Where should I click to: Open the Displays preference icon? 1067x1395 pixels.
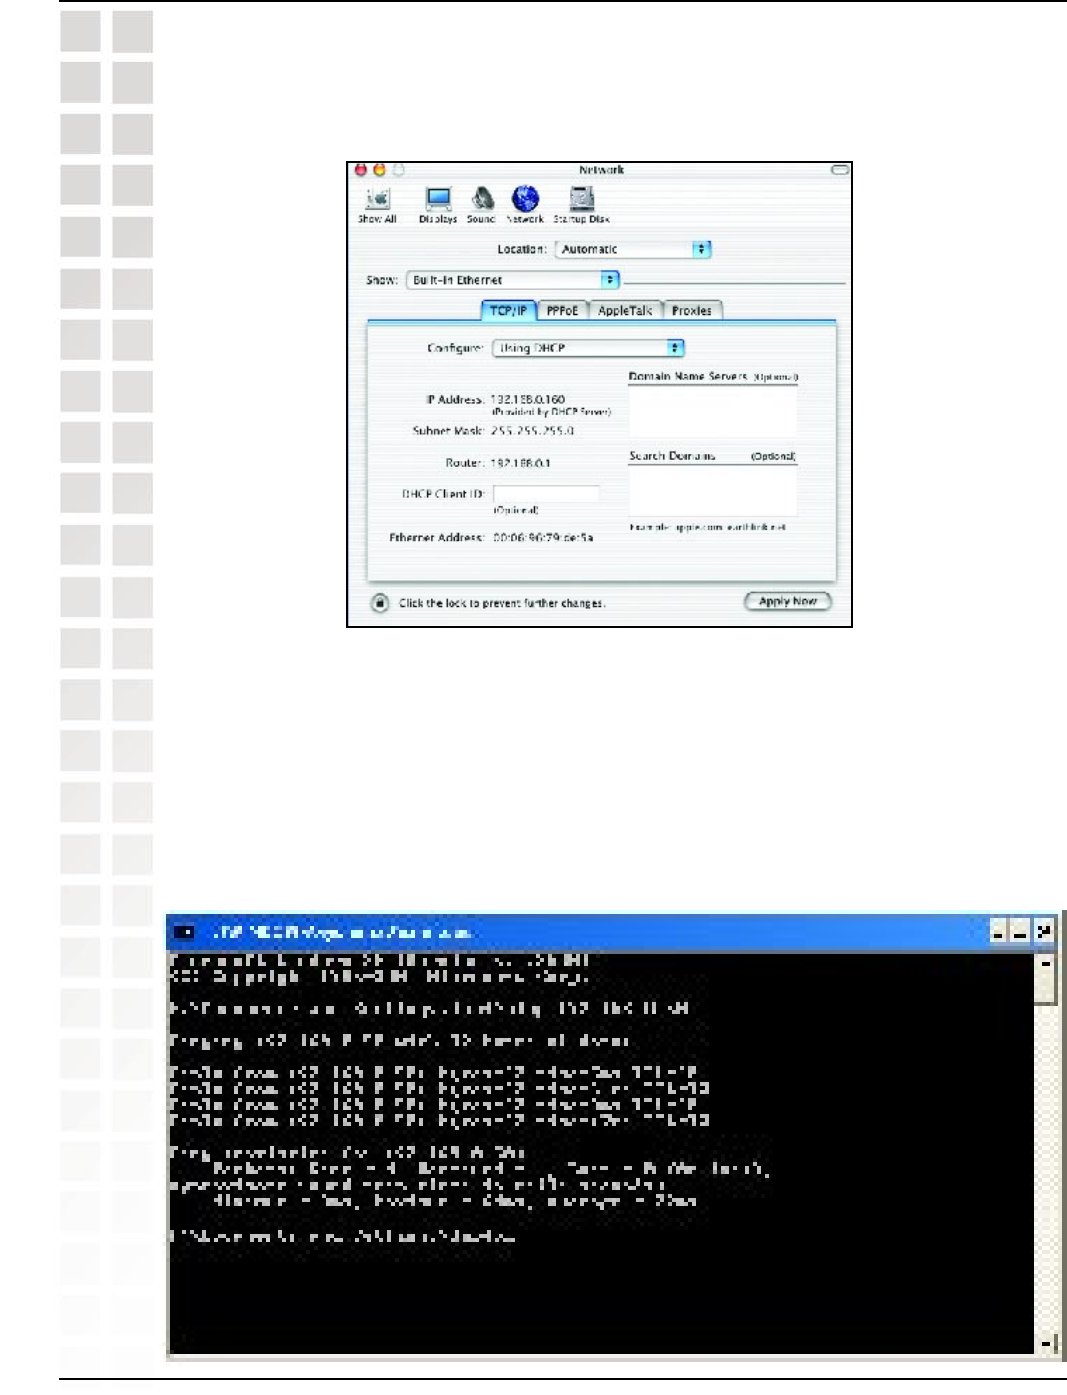[x=438, y=205]
